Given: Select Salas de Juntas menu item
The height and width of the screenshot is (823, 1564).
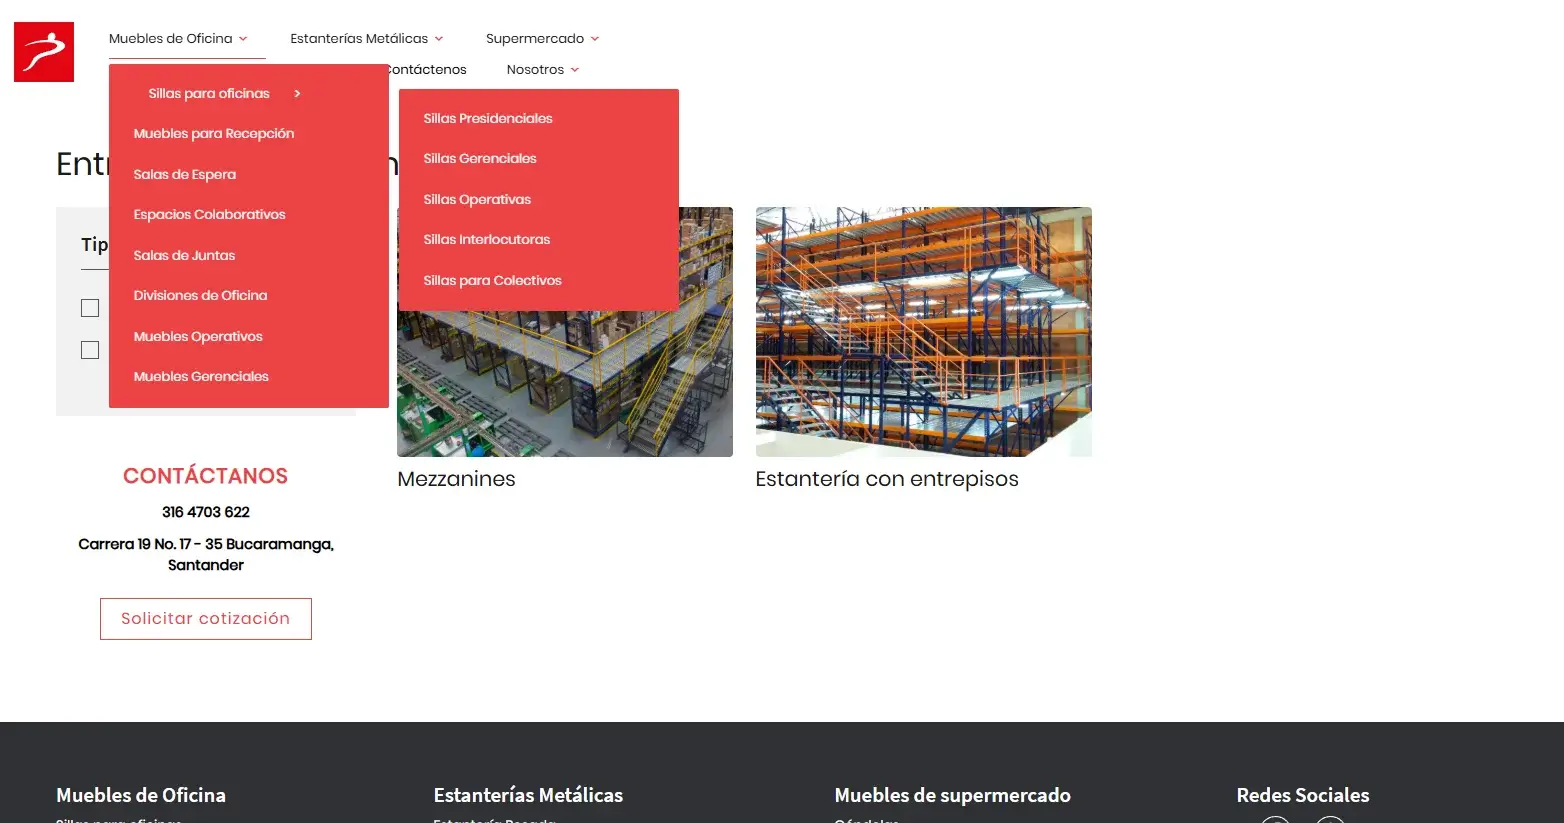Looking at the screenshot, I should 184,256.
